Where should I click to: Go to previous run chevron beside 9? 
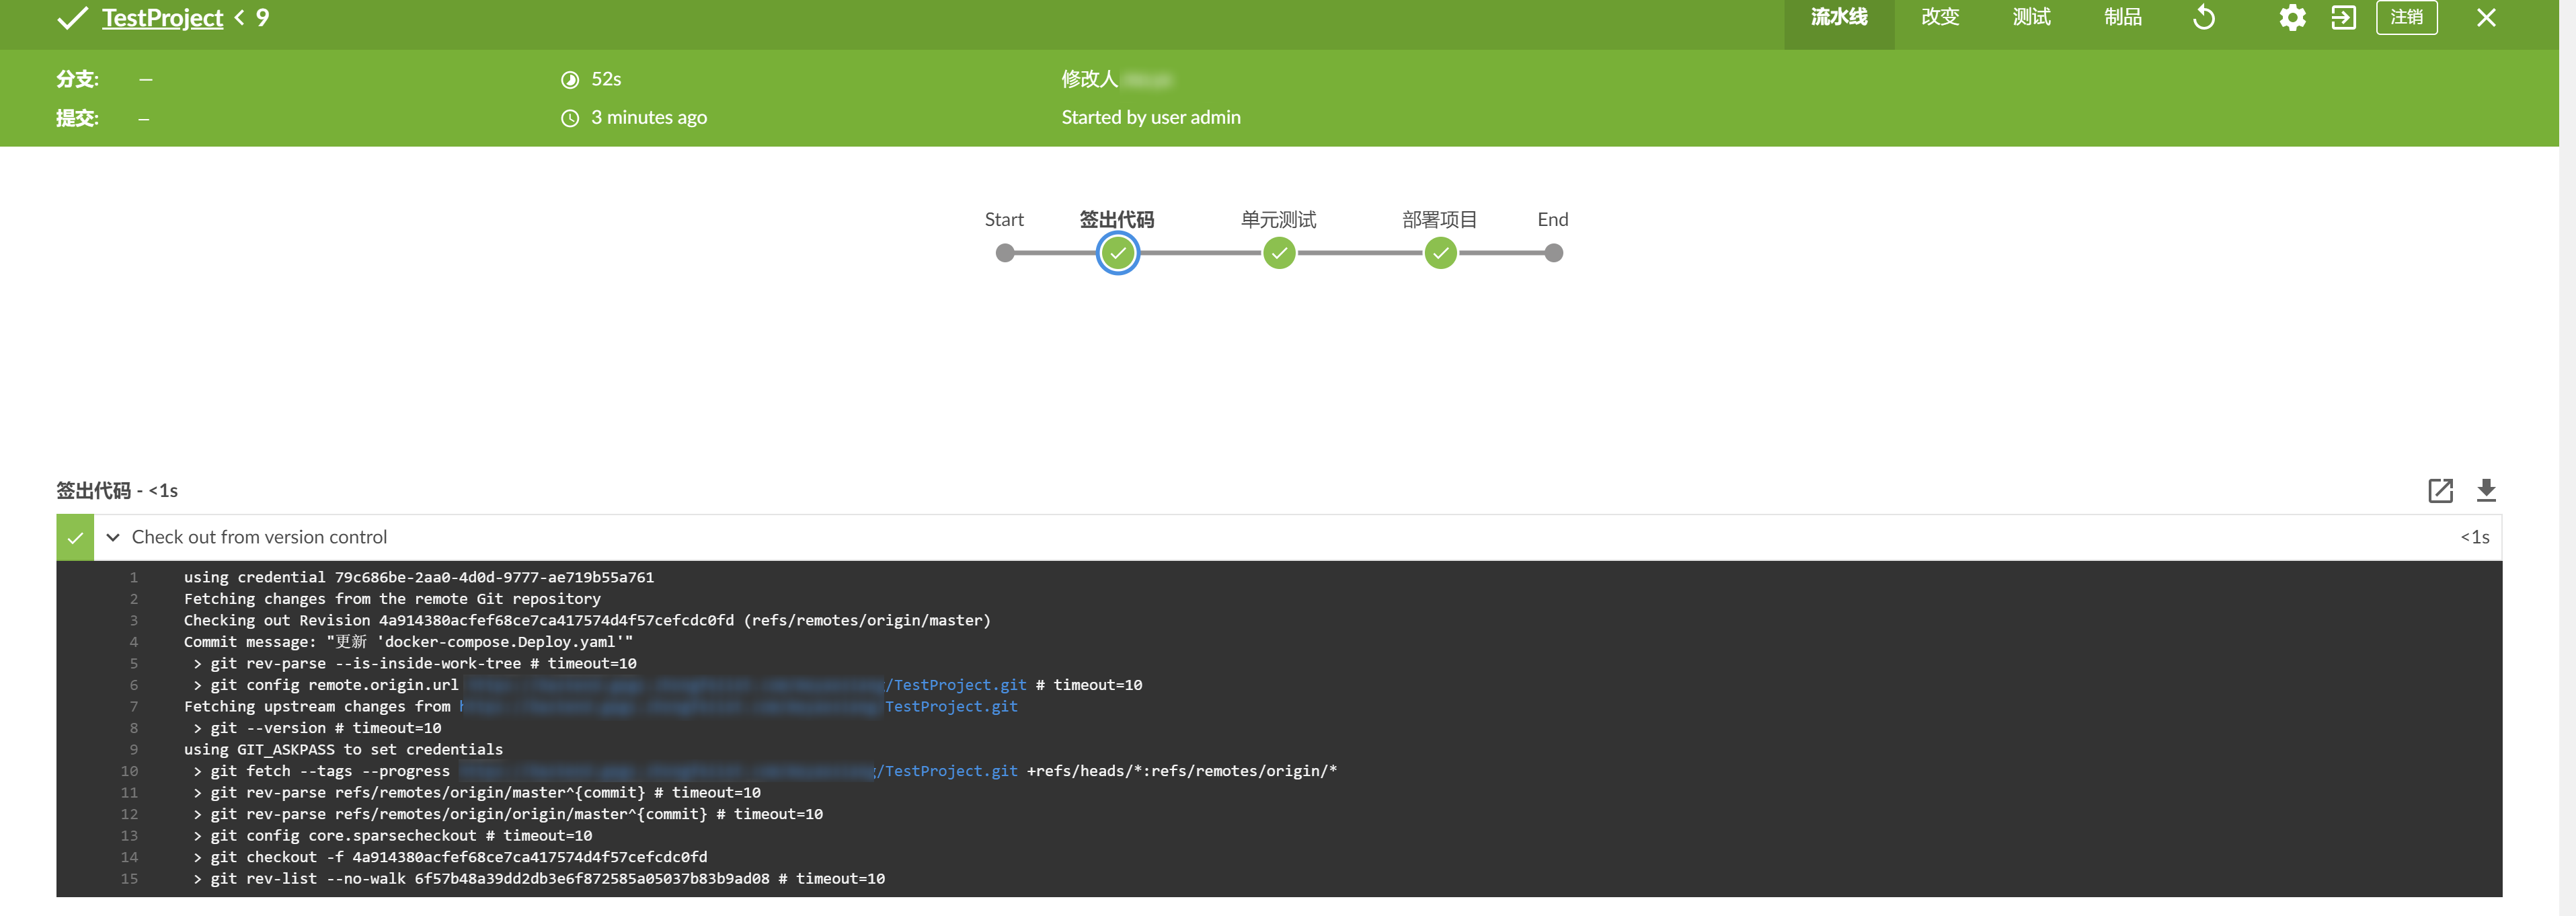point(239,18)
